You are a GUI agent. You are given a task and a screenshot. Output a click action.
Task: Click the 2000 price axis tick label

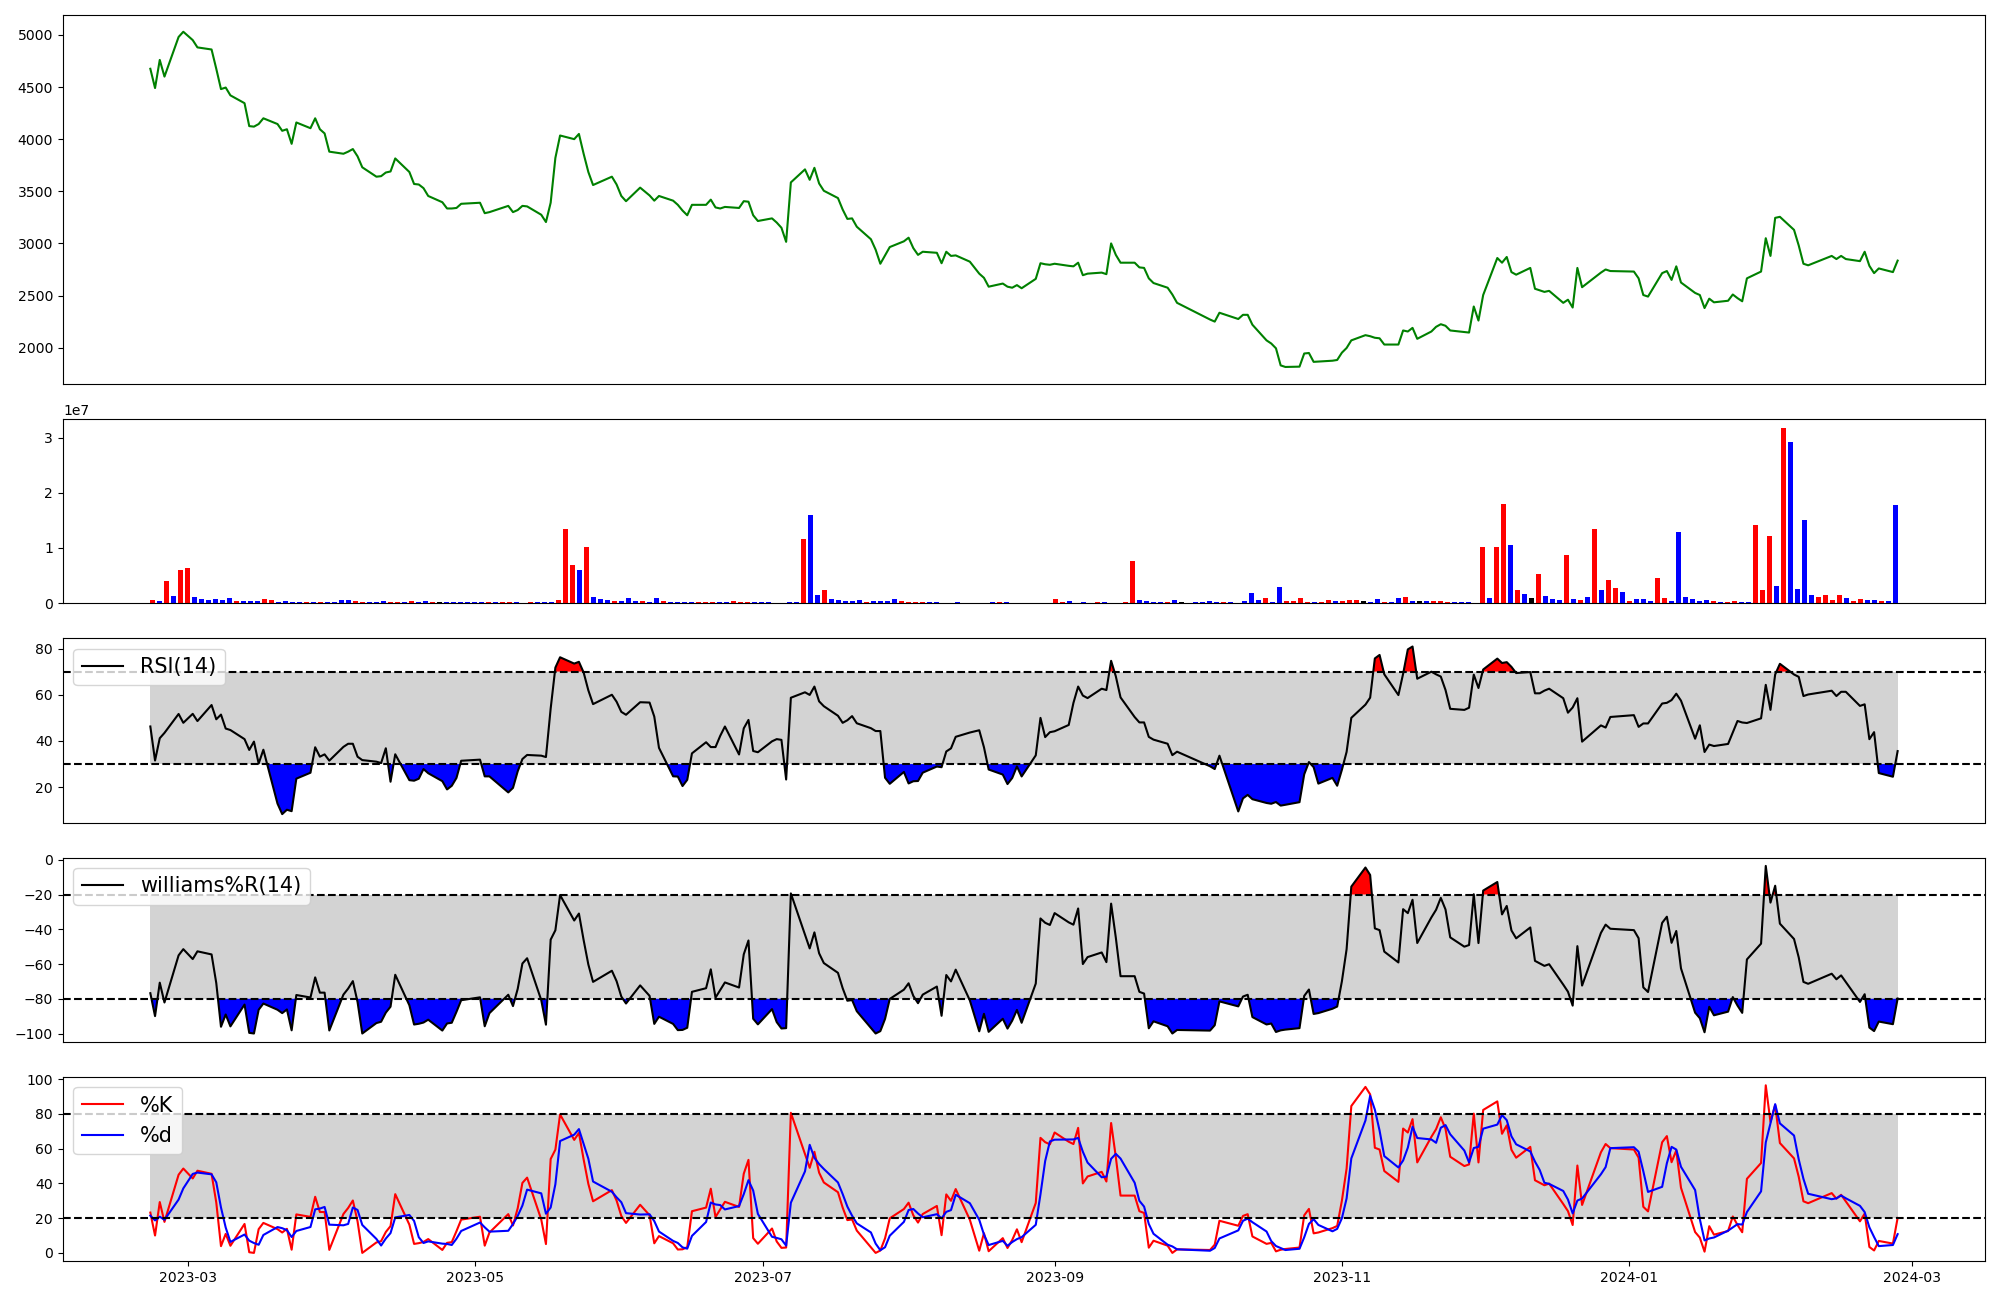[35, 349]
